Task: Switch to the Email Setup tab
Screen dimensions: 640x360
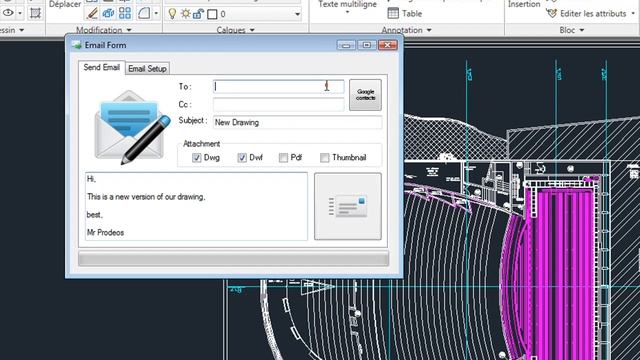Action: [x=147, y=69]
